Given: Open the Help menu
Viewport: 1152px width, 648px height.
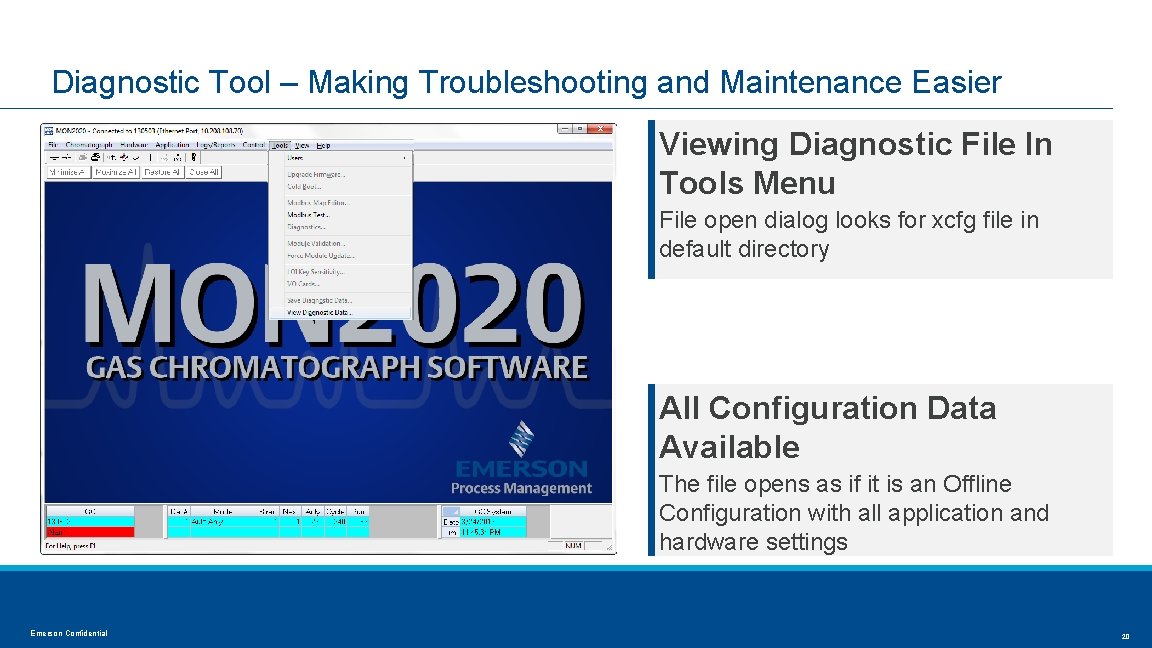Looking at the screenshot, I should [323, 145].
